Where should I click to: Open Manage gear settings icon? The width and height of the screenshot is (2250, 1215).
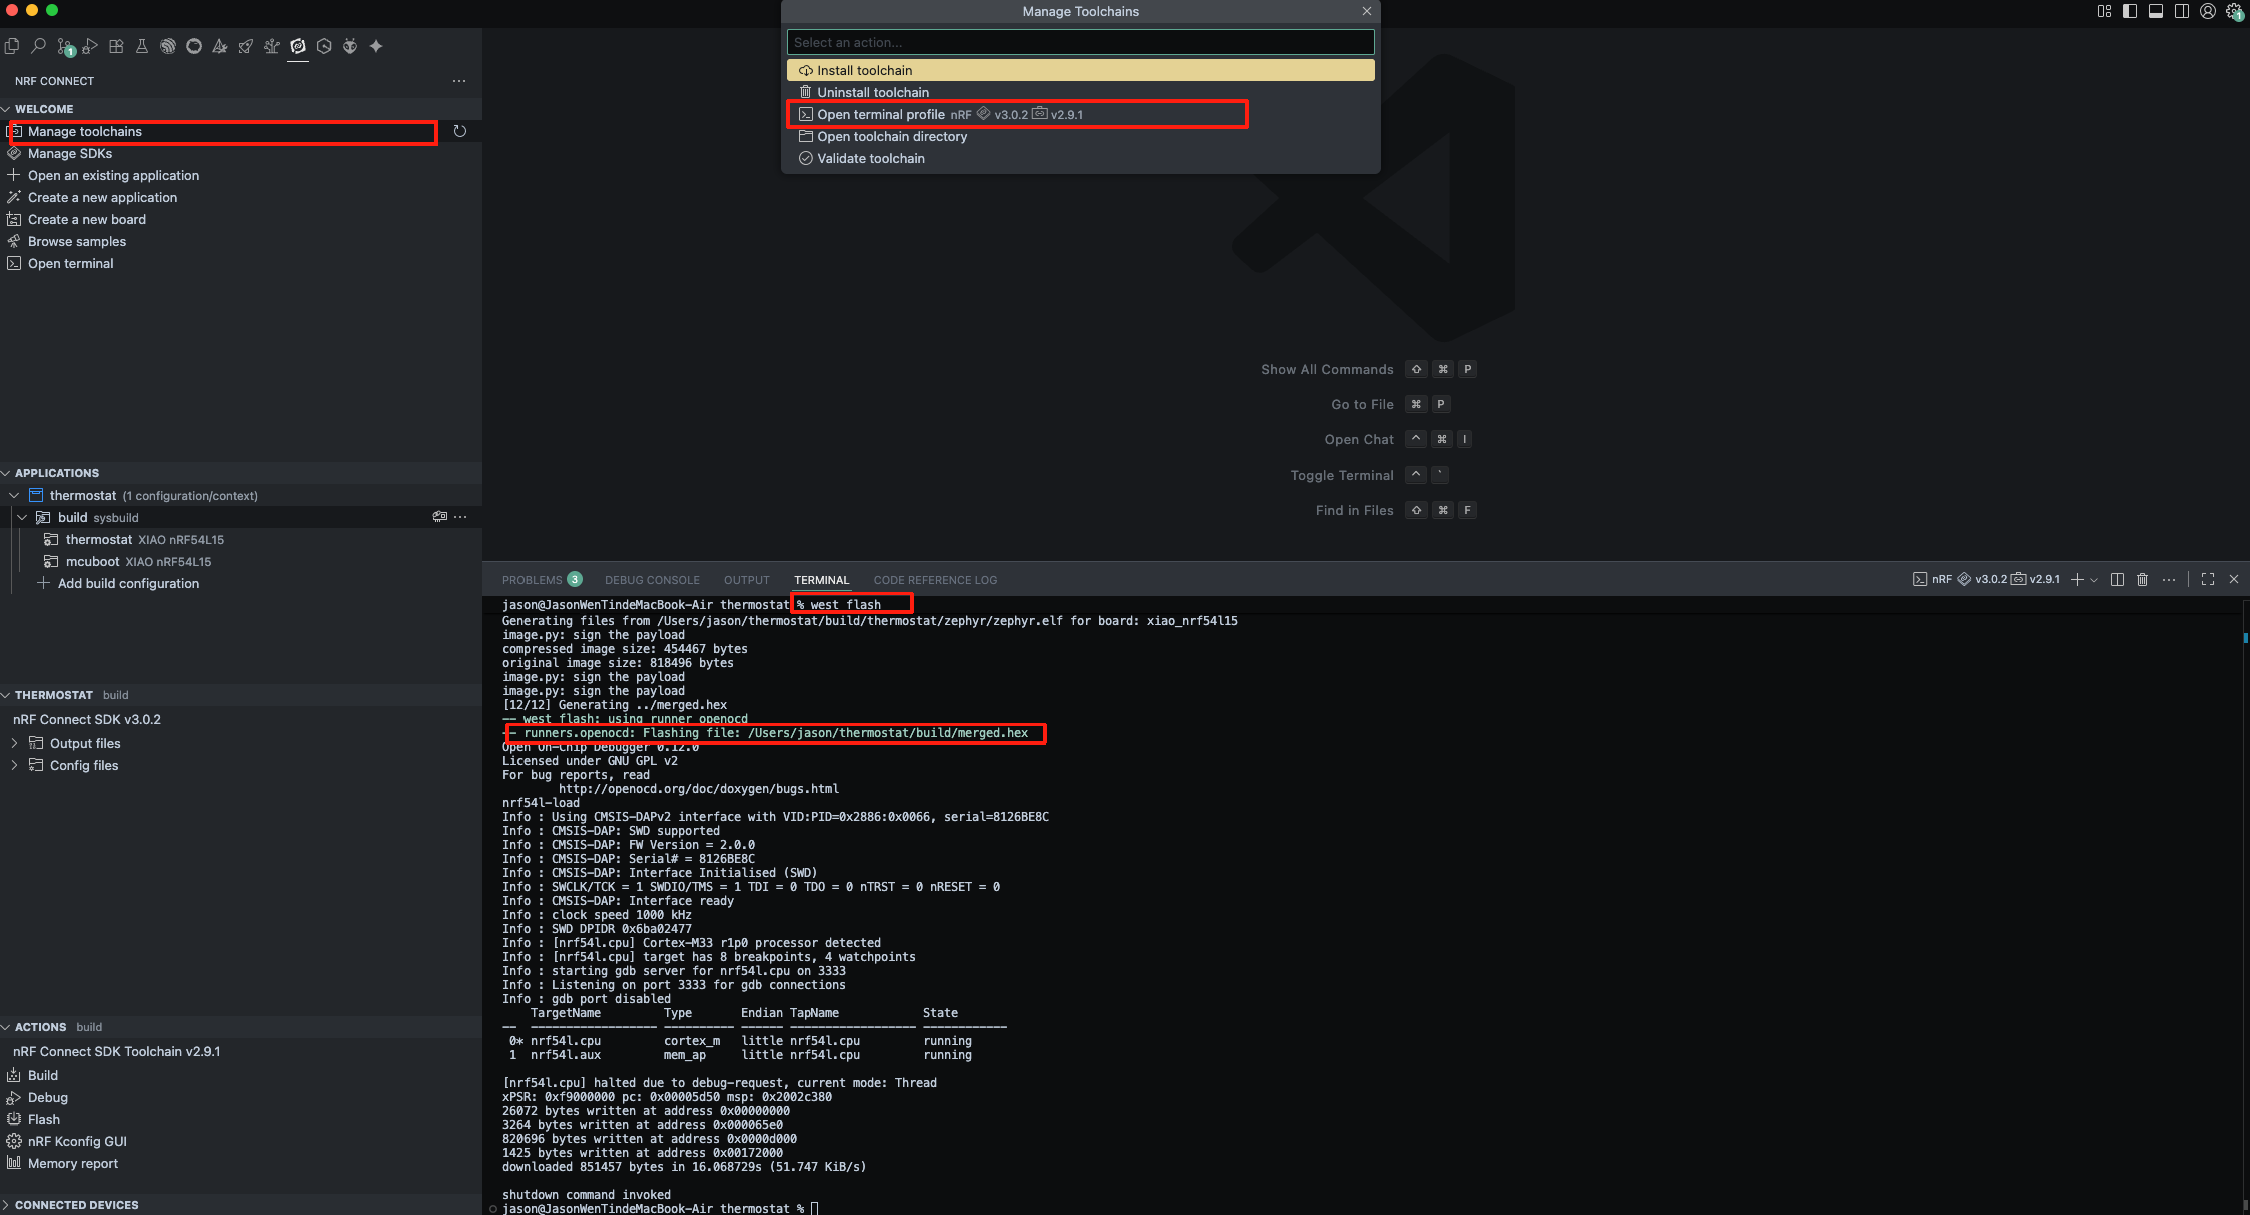2234,11
